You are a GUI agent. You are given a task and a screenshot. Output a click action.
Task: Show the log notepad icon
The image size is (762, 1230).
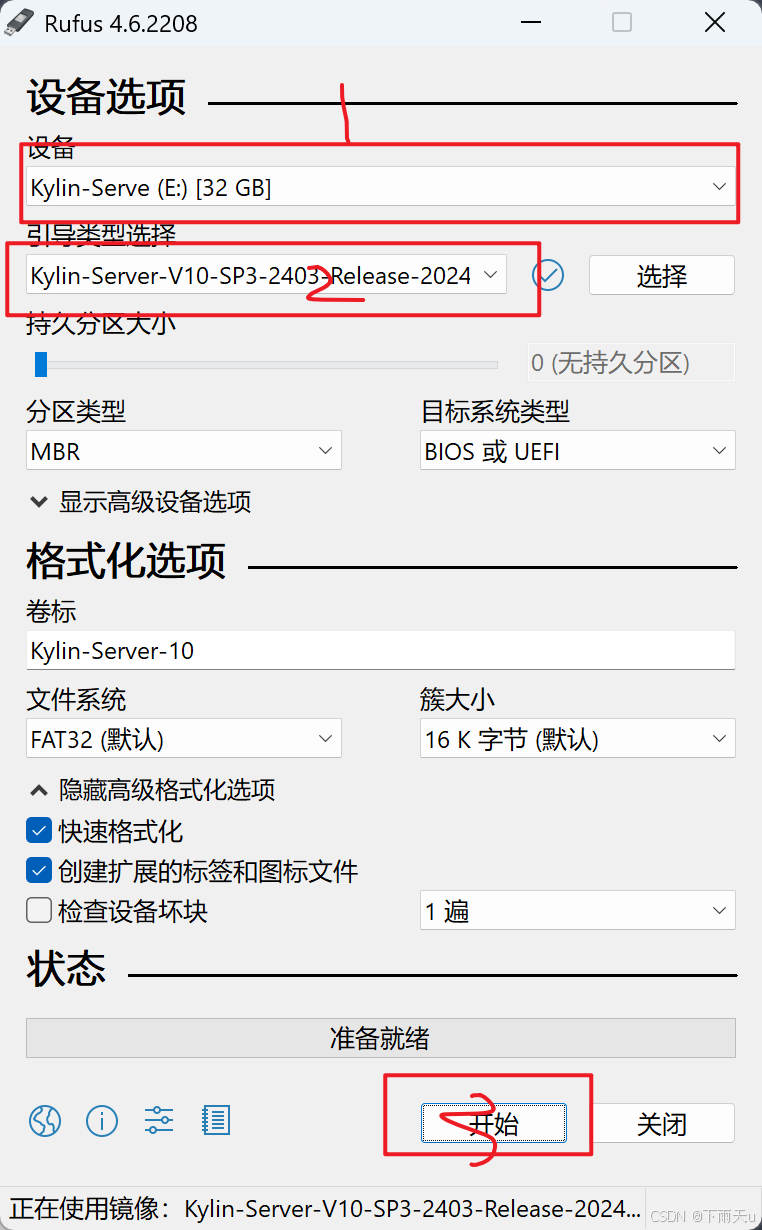[216, 1121]
